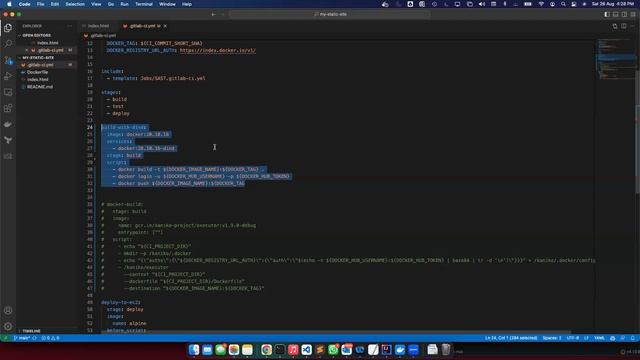Open the index.docker.io URL link
The width and height of the screenshot is (640, 360).
[x=218, y=50]
